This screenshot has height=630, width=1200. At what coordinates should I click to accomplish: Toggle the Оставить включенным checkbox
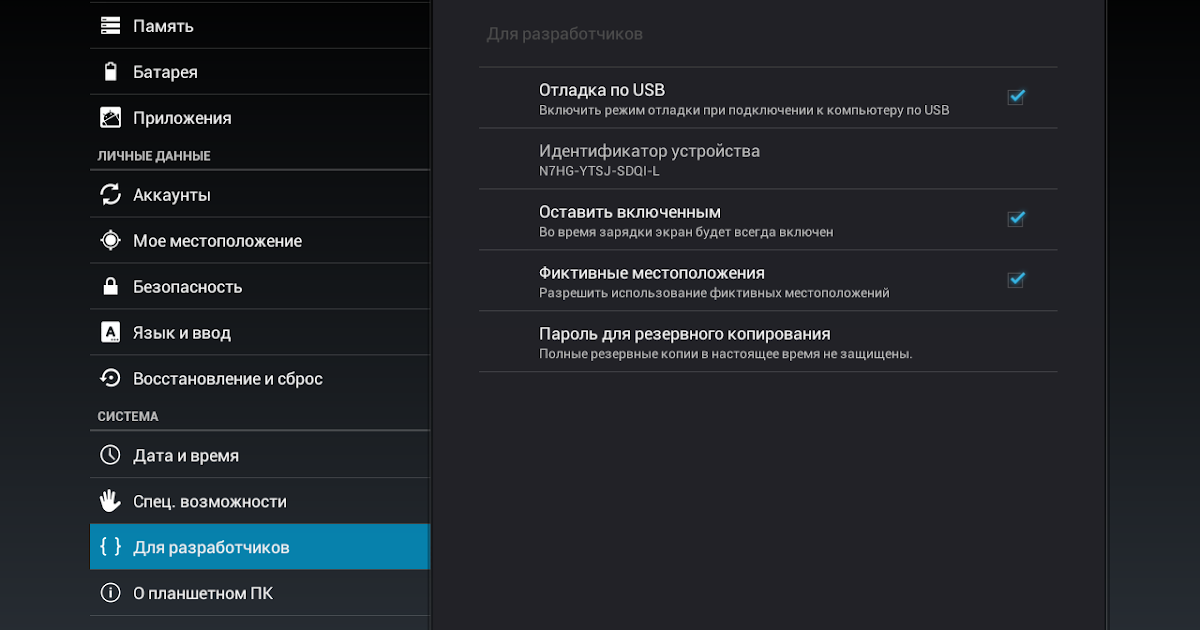pyautogui.click(x=1016, y=218)
